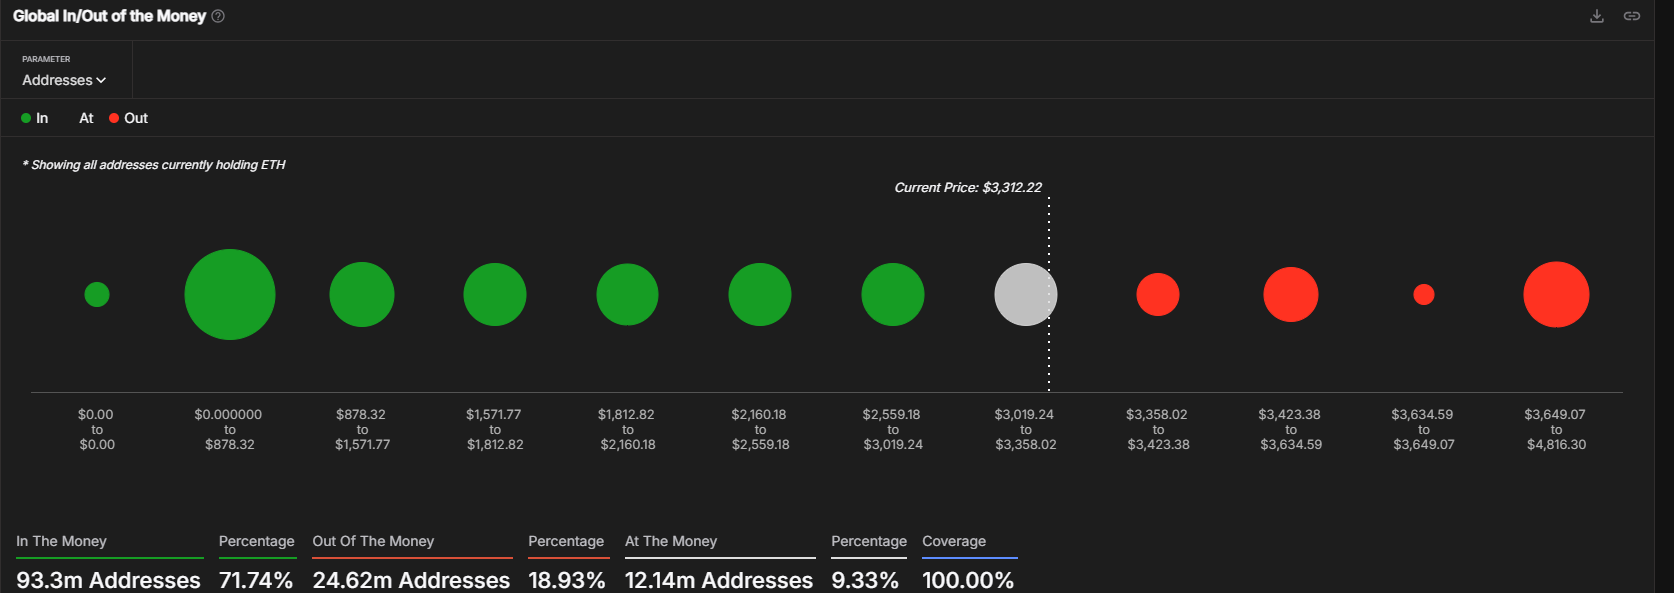
Task: Select the green bubble for $2,160.18 to $2,559.18
Action: pyautogui.click(x=760, y=294)
